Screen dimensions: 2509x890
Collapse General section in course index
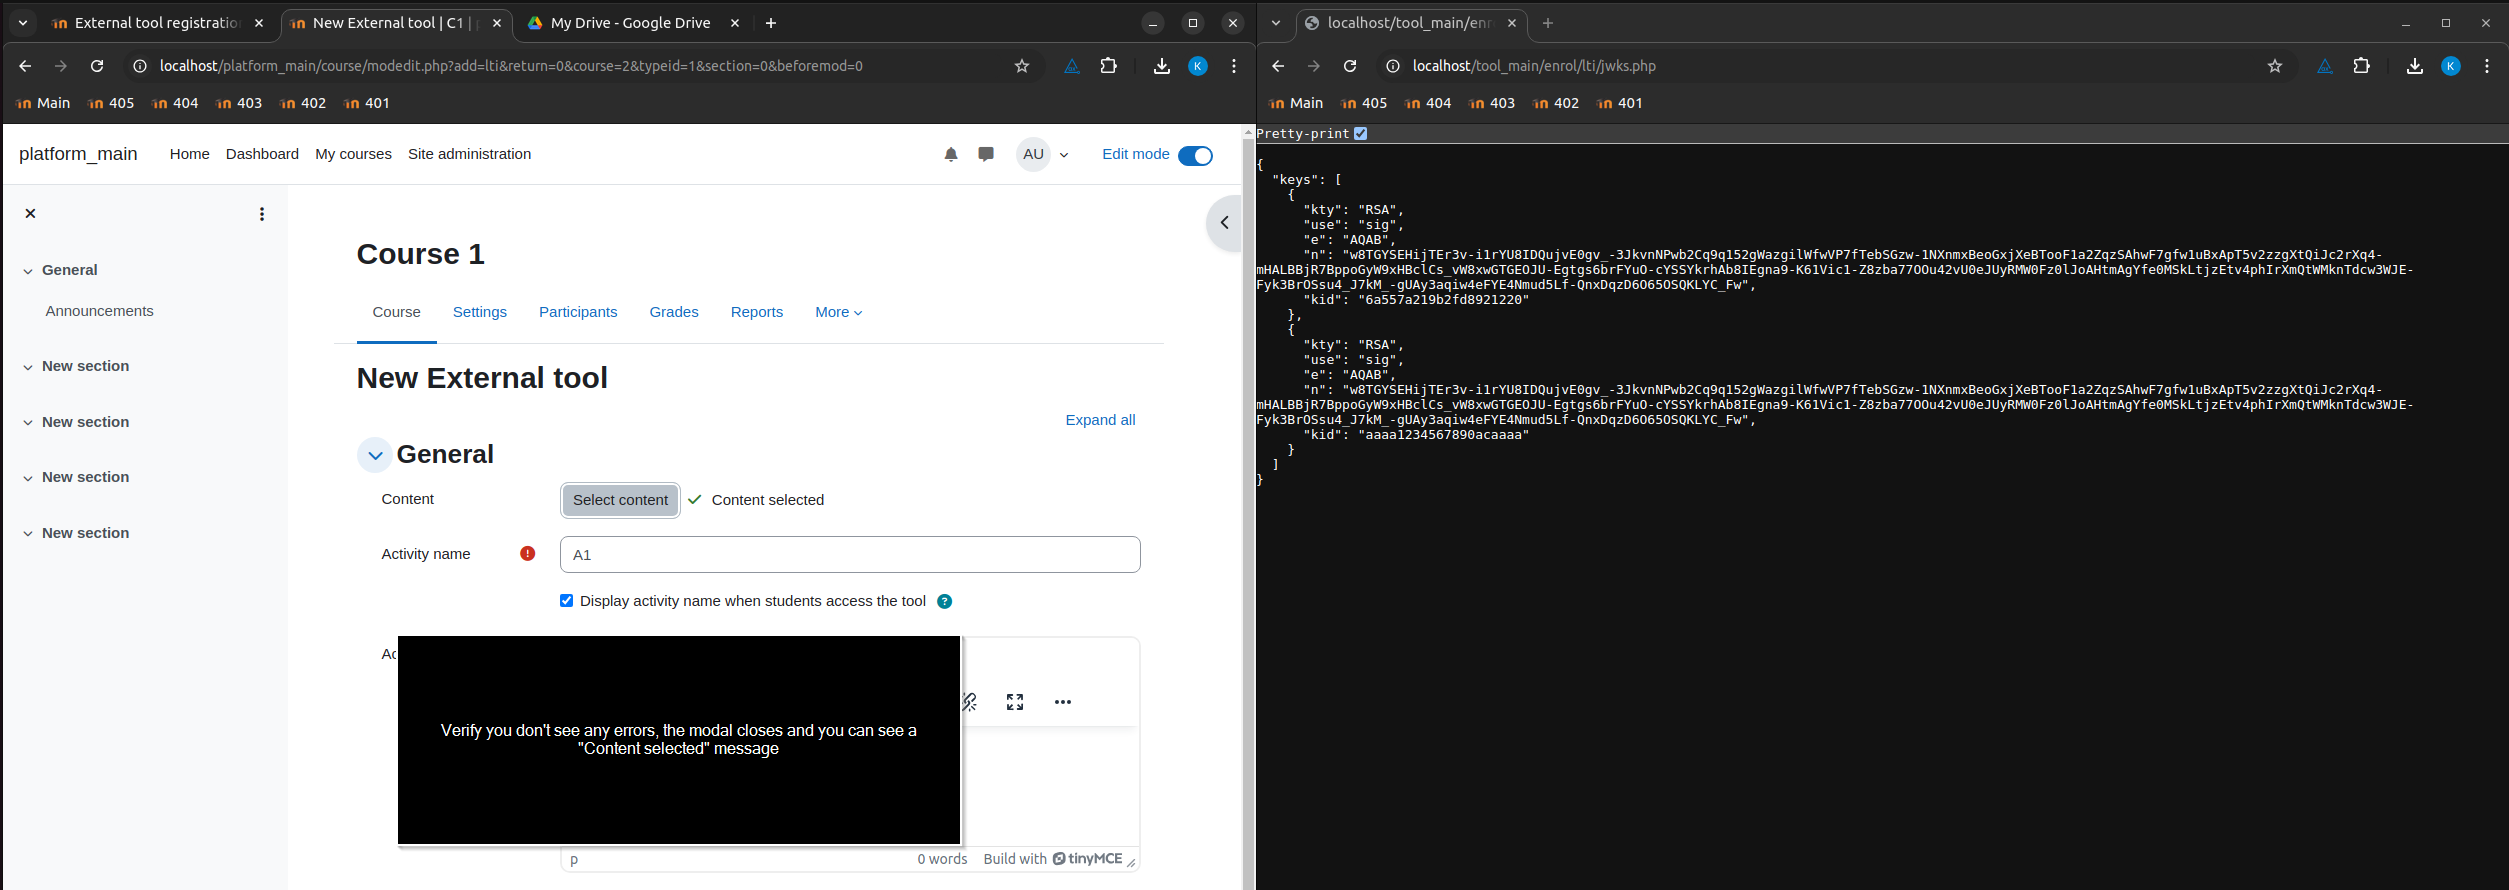[x=28, y=271]
